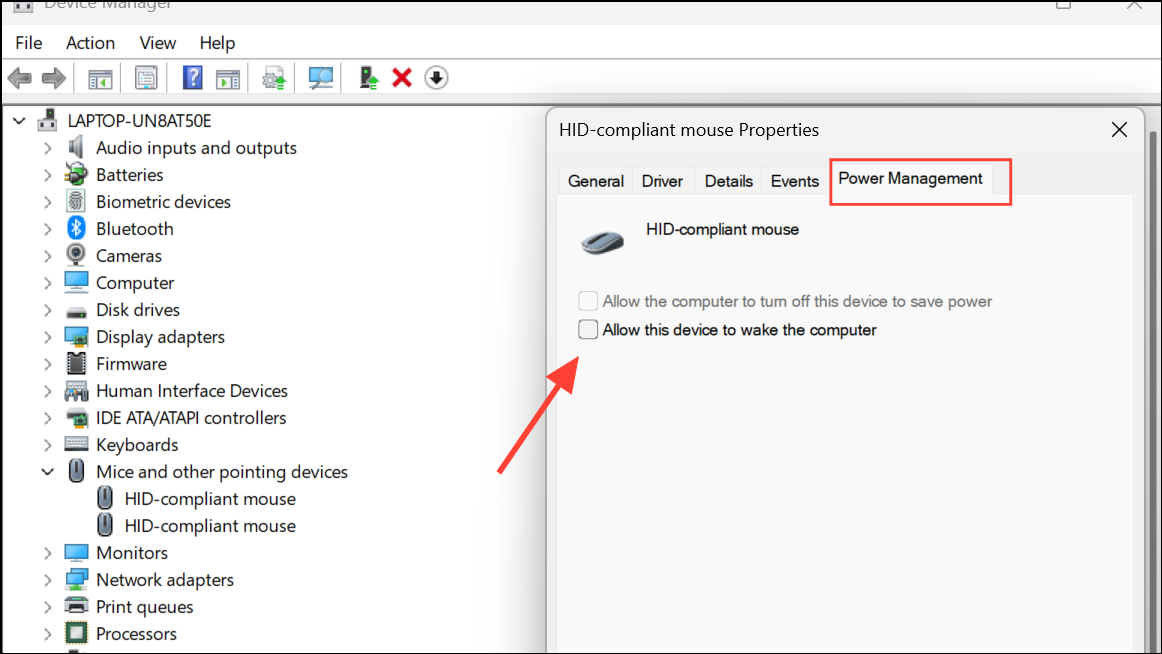Open the View menu

pyautogui.click(x=158, y=43)
